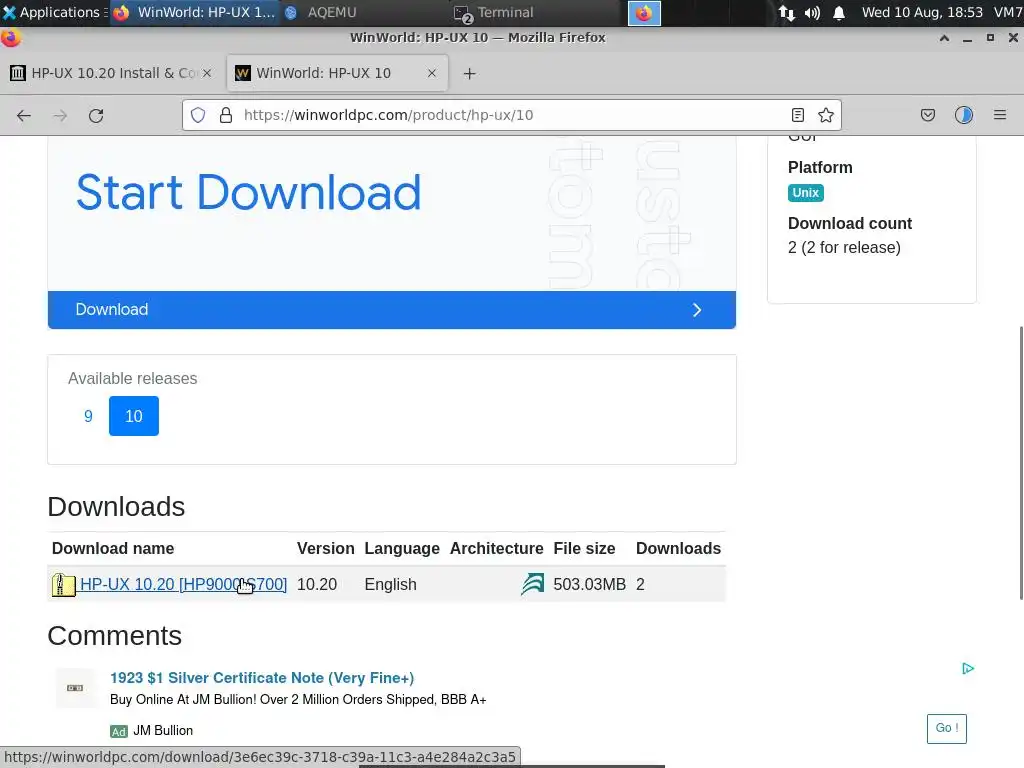Open the volume control icon
Screen dimensions: 1024x768
tap(812, 13)
